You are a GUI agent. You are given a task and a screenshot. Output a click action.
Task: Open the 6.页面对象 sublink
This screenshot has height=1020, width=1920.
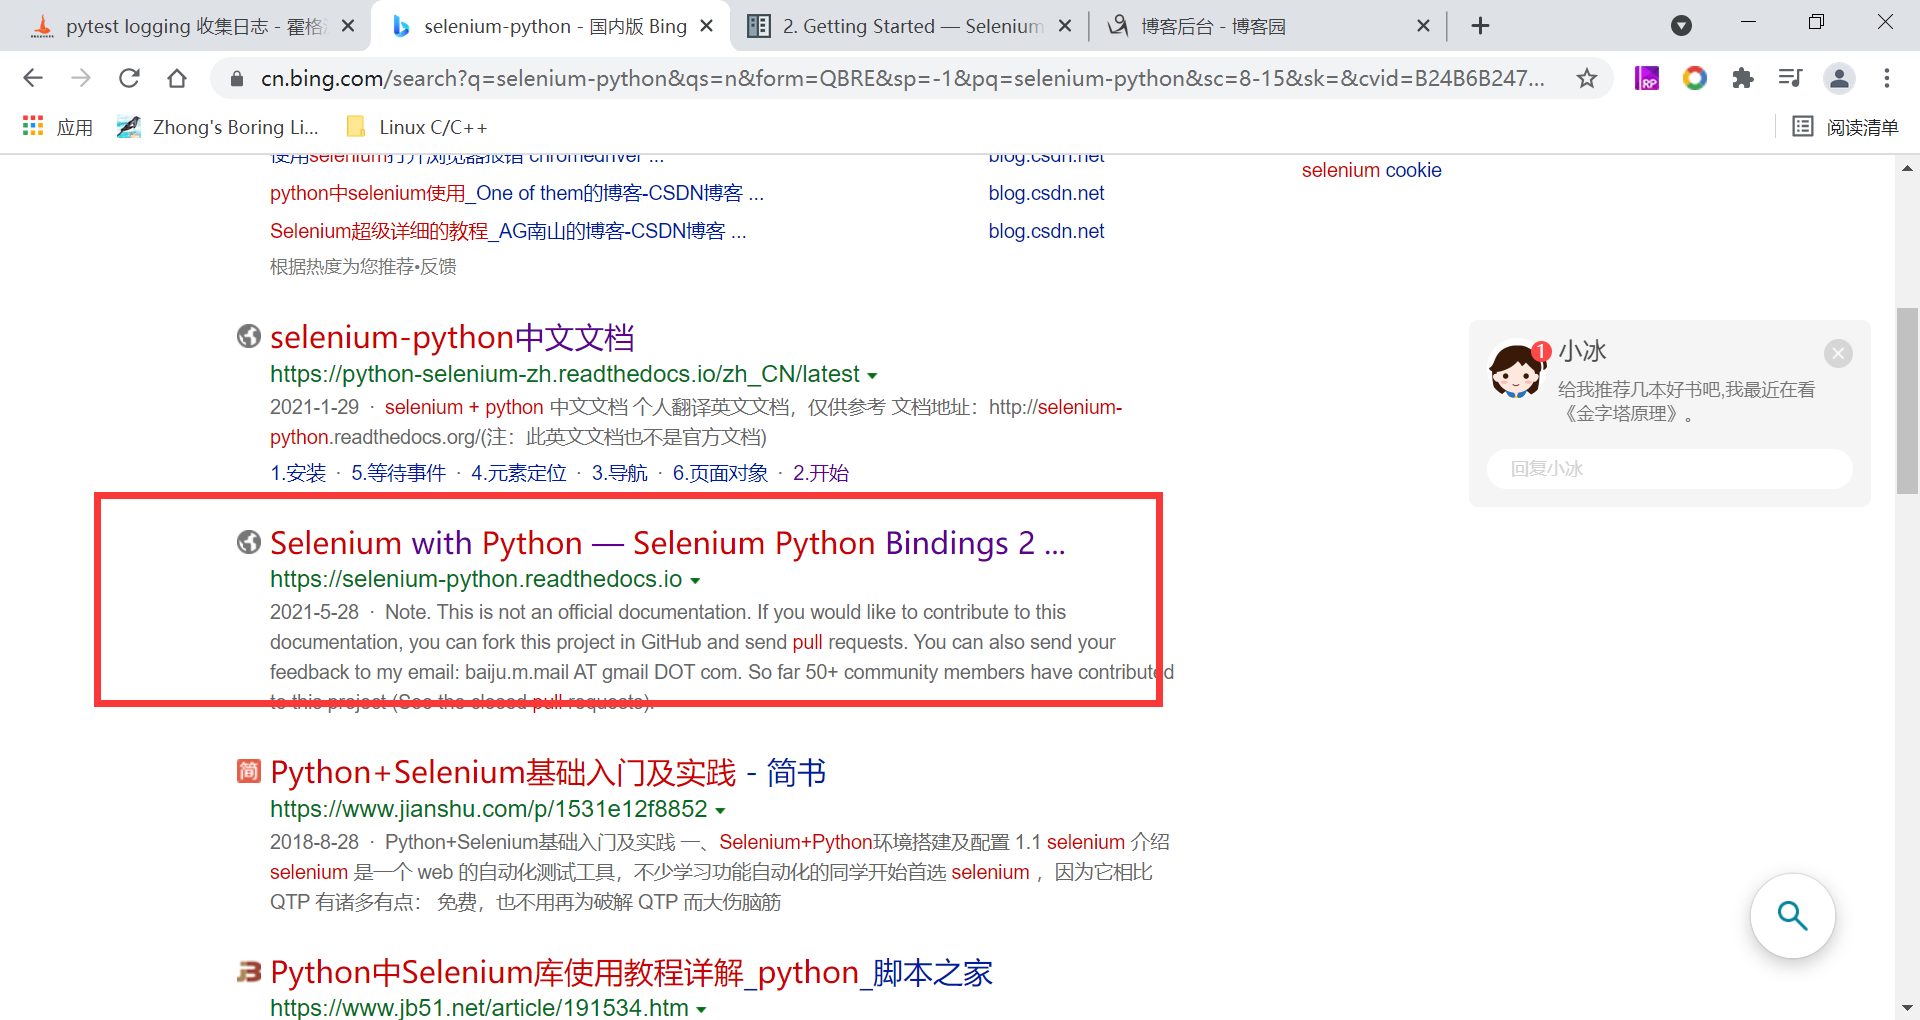[x=720, y=473]
